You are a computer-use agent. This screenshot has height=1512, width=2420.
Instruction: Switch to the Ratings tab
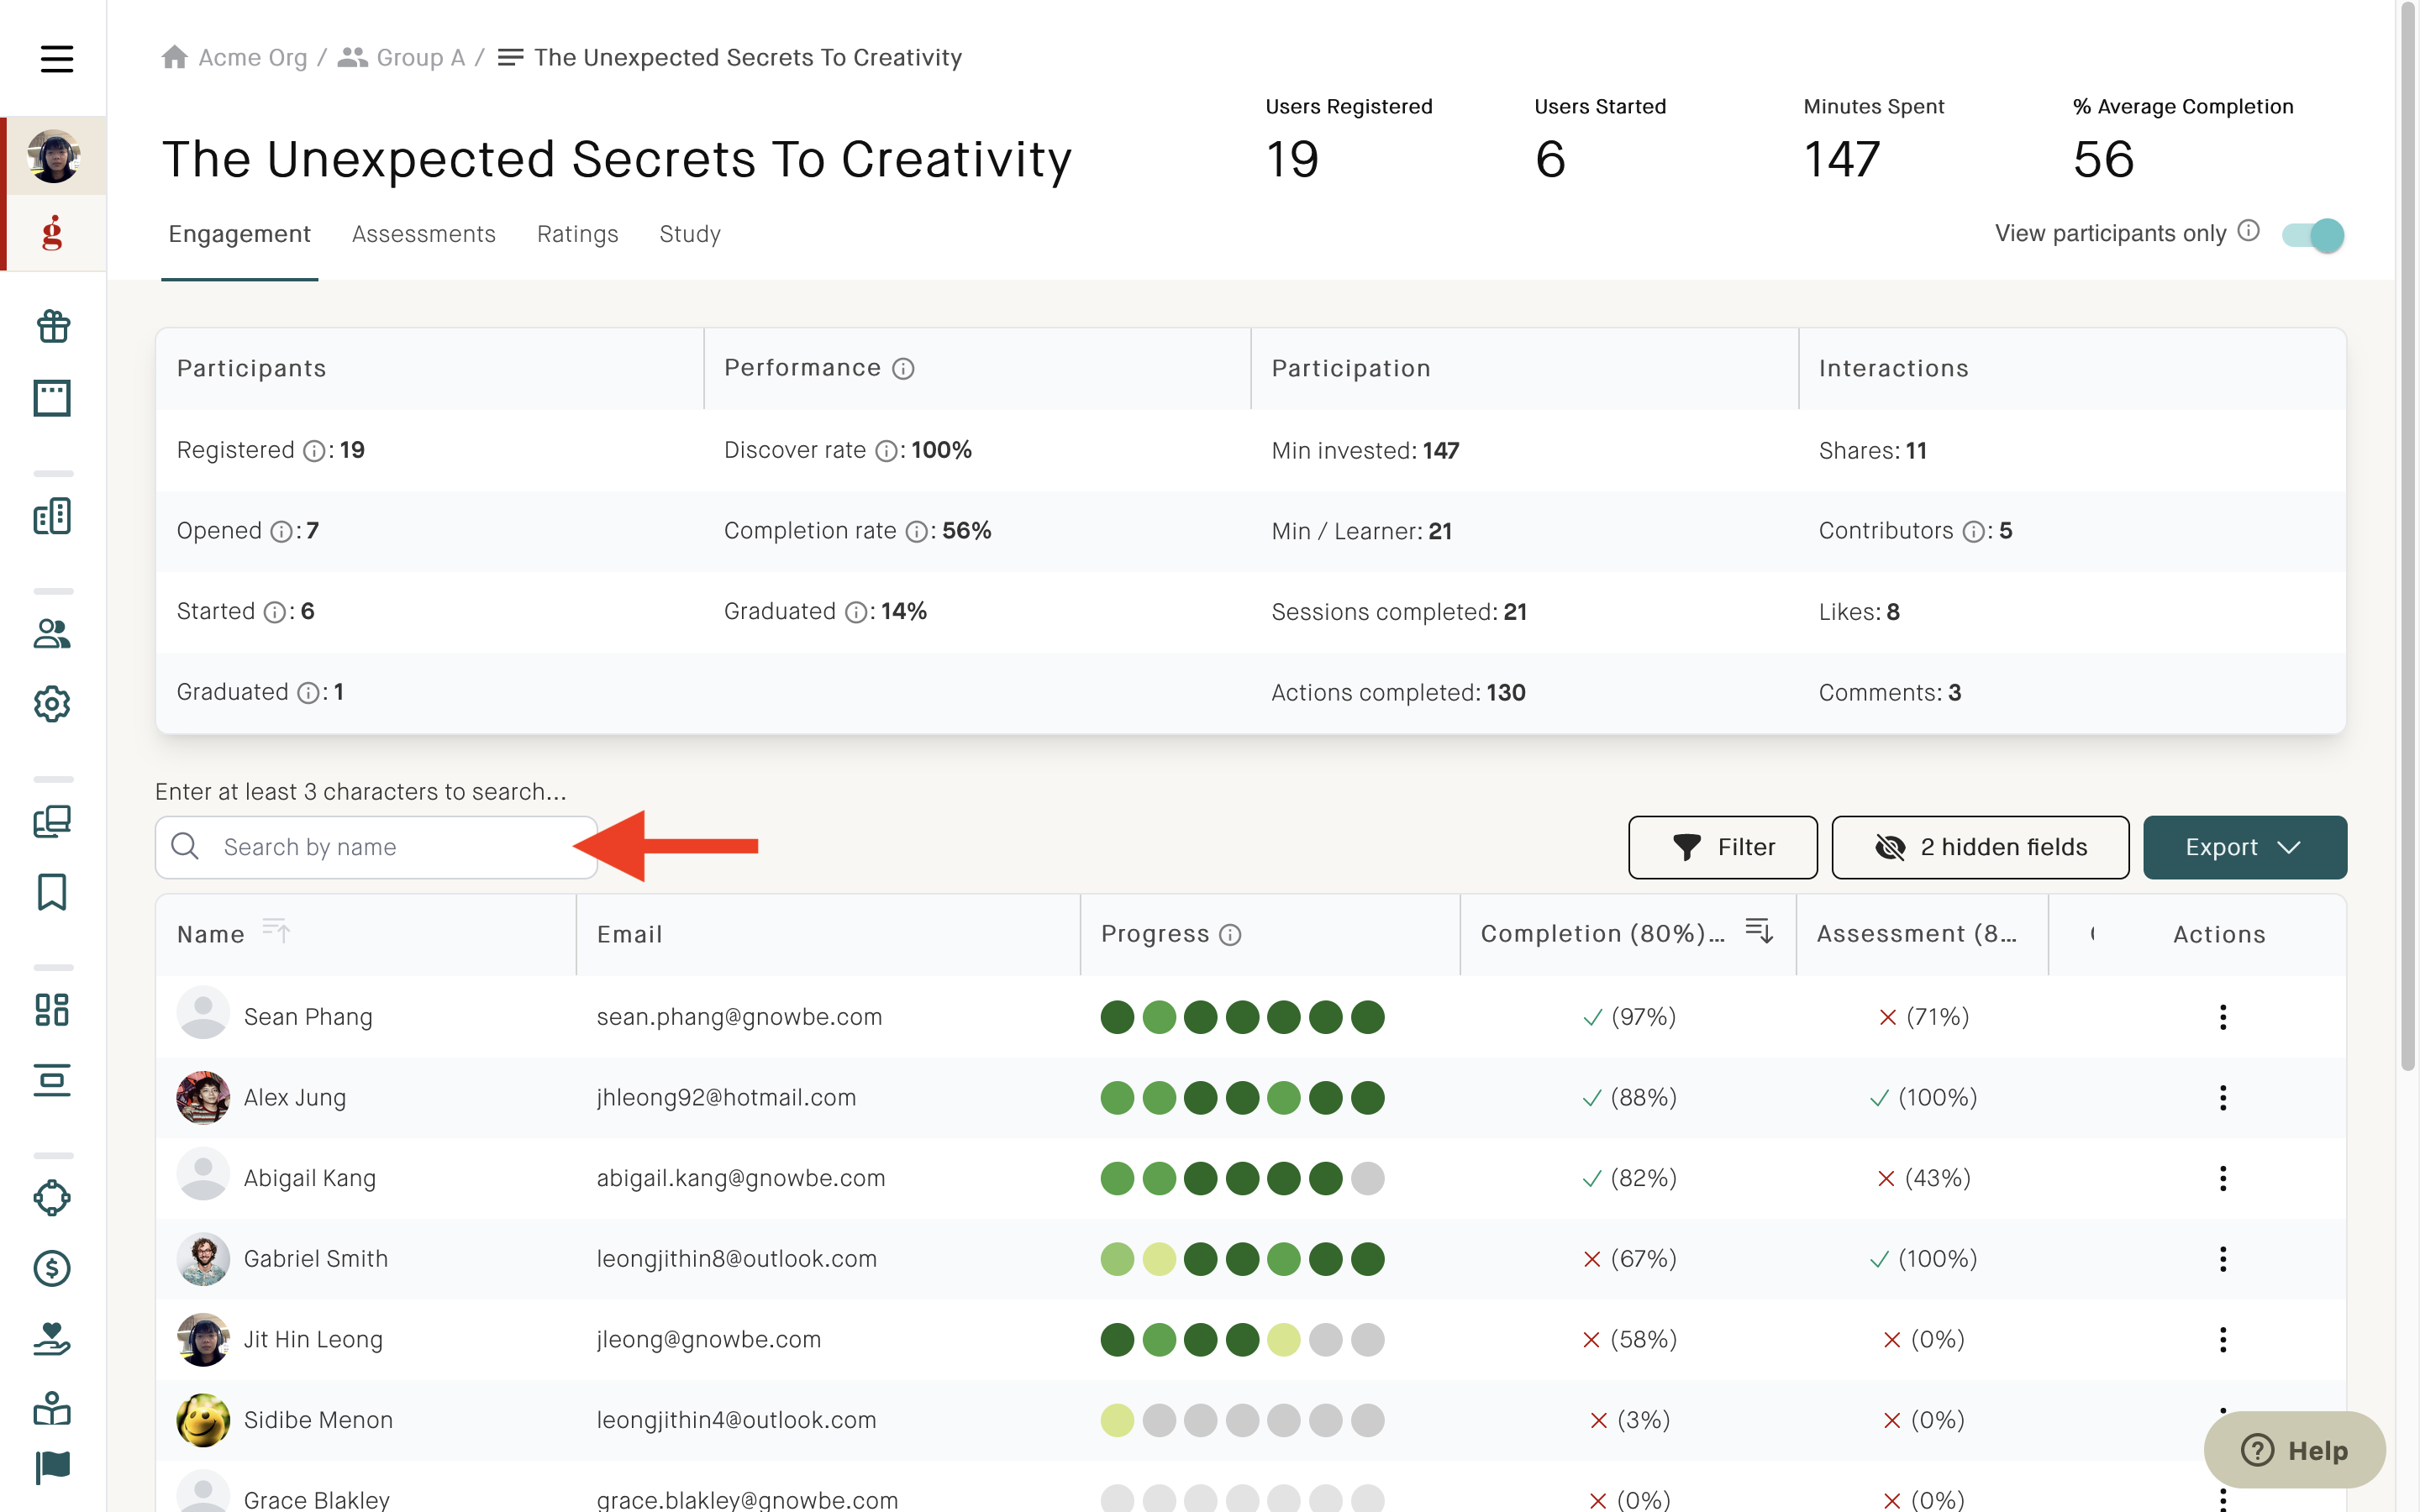tap(578, 234)
